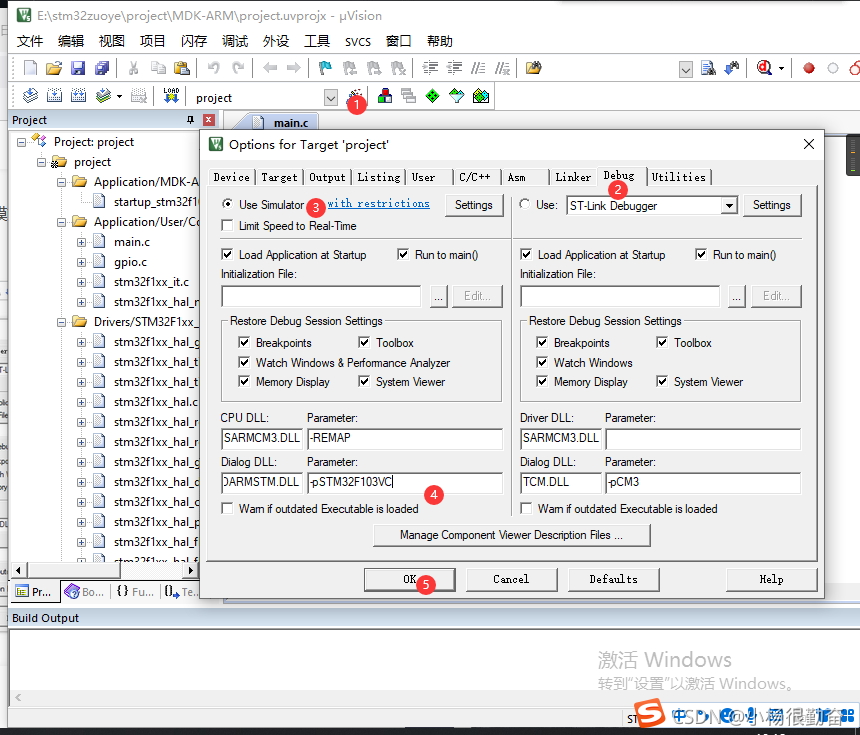The height and width of the screenshot is (735, 860).
Task: Open the 文件 menu
Action: coord(30,41)
